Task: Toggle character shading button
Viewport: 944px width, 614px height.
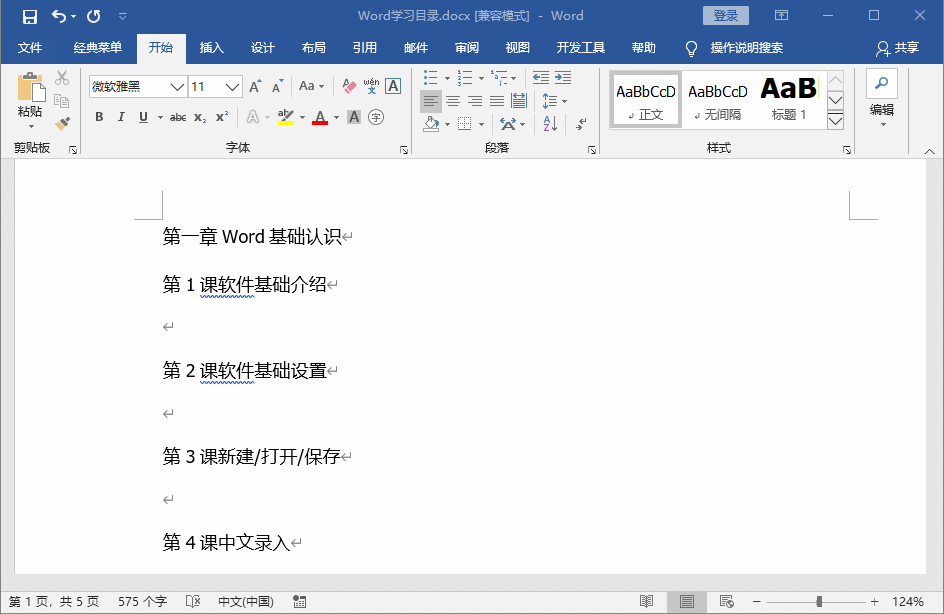Action: 354,117
